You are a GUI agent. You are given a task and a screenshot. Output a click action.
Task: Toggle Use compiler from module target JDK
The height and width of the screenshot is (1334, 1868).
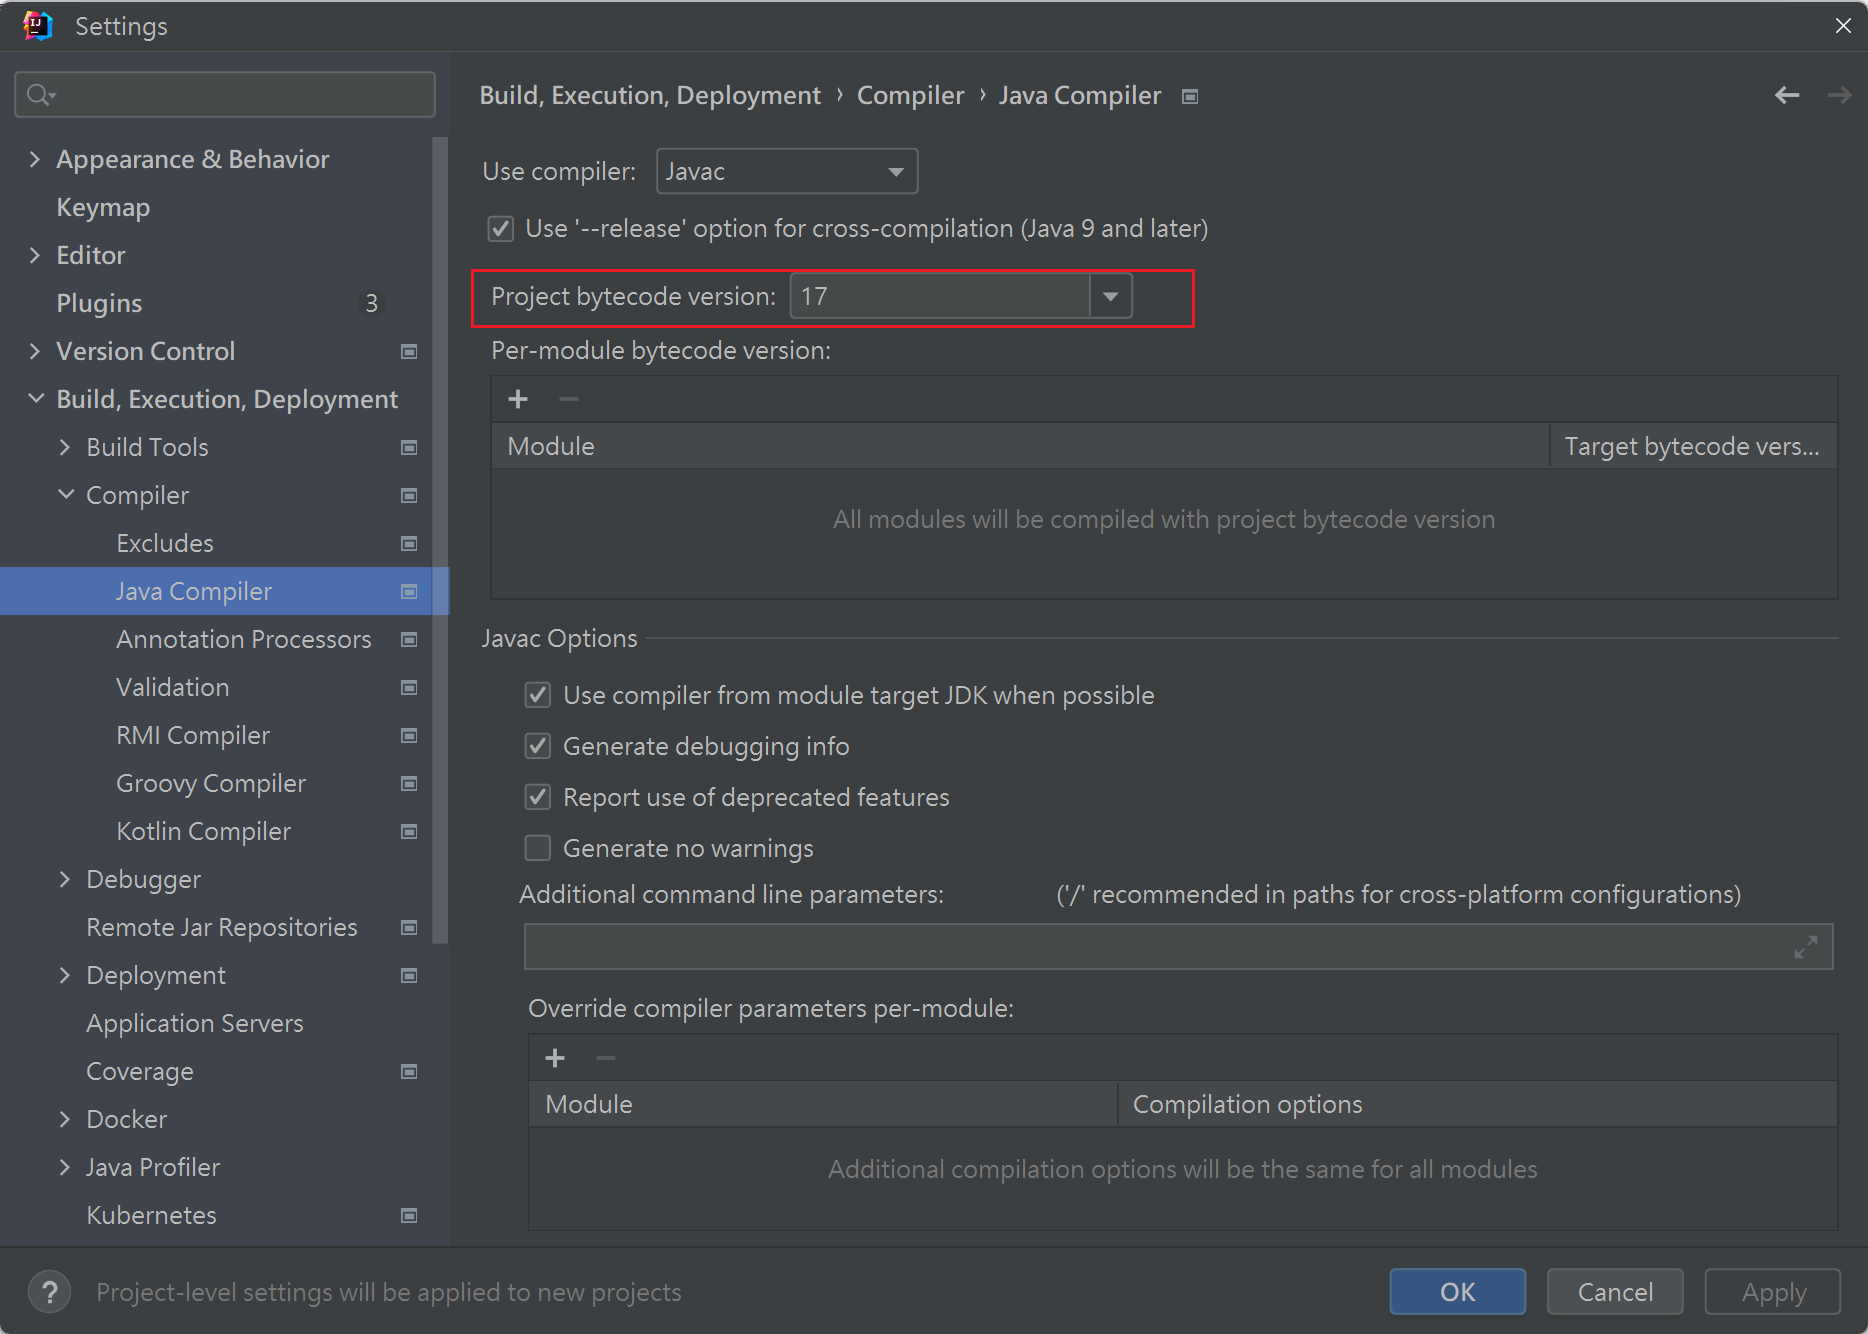point(538,695)
